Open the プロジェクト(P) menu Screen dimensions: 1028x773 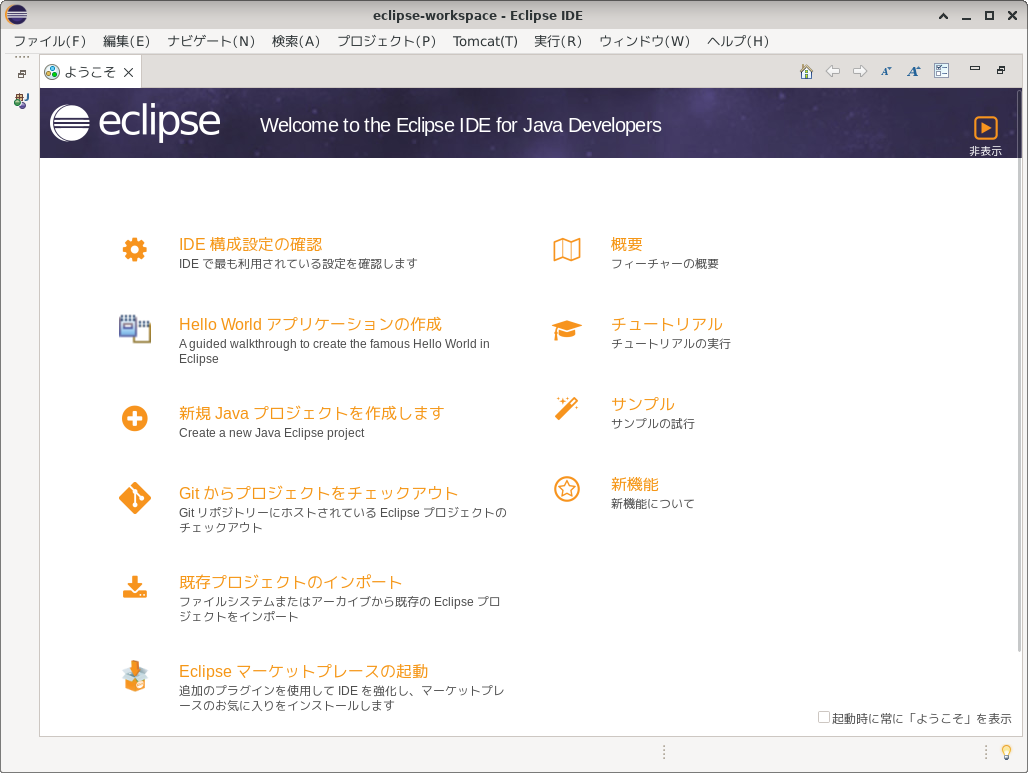click(x=387, y=41)
